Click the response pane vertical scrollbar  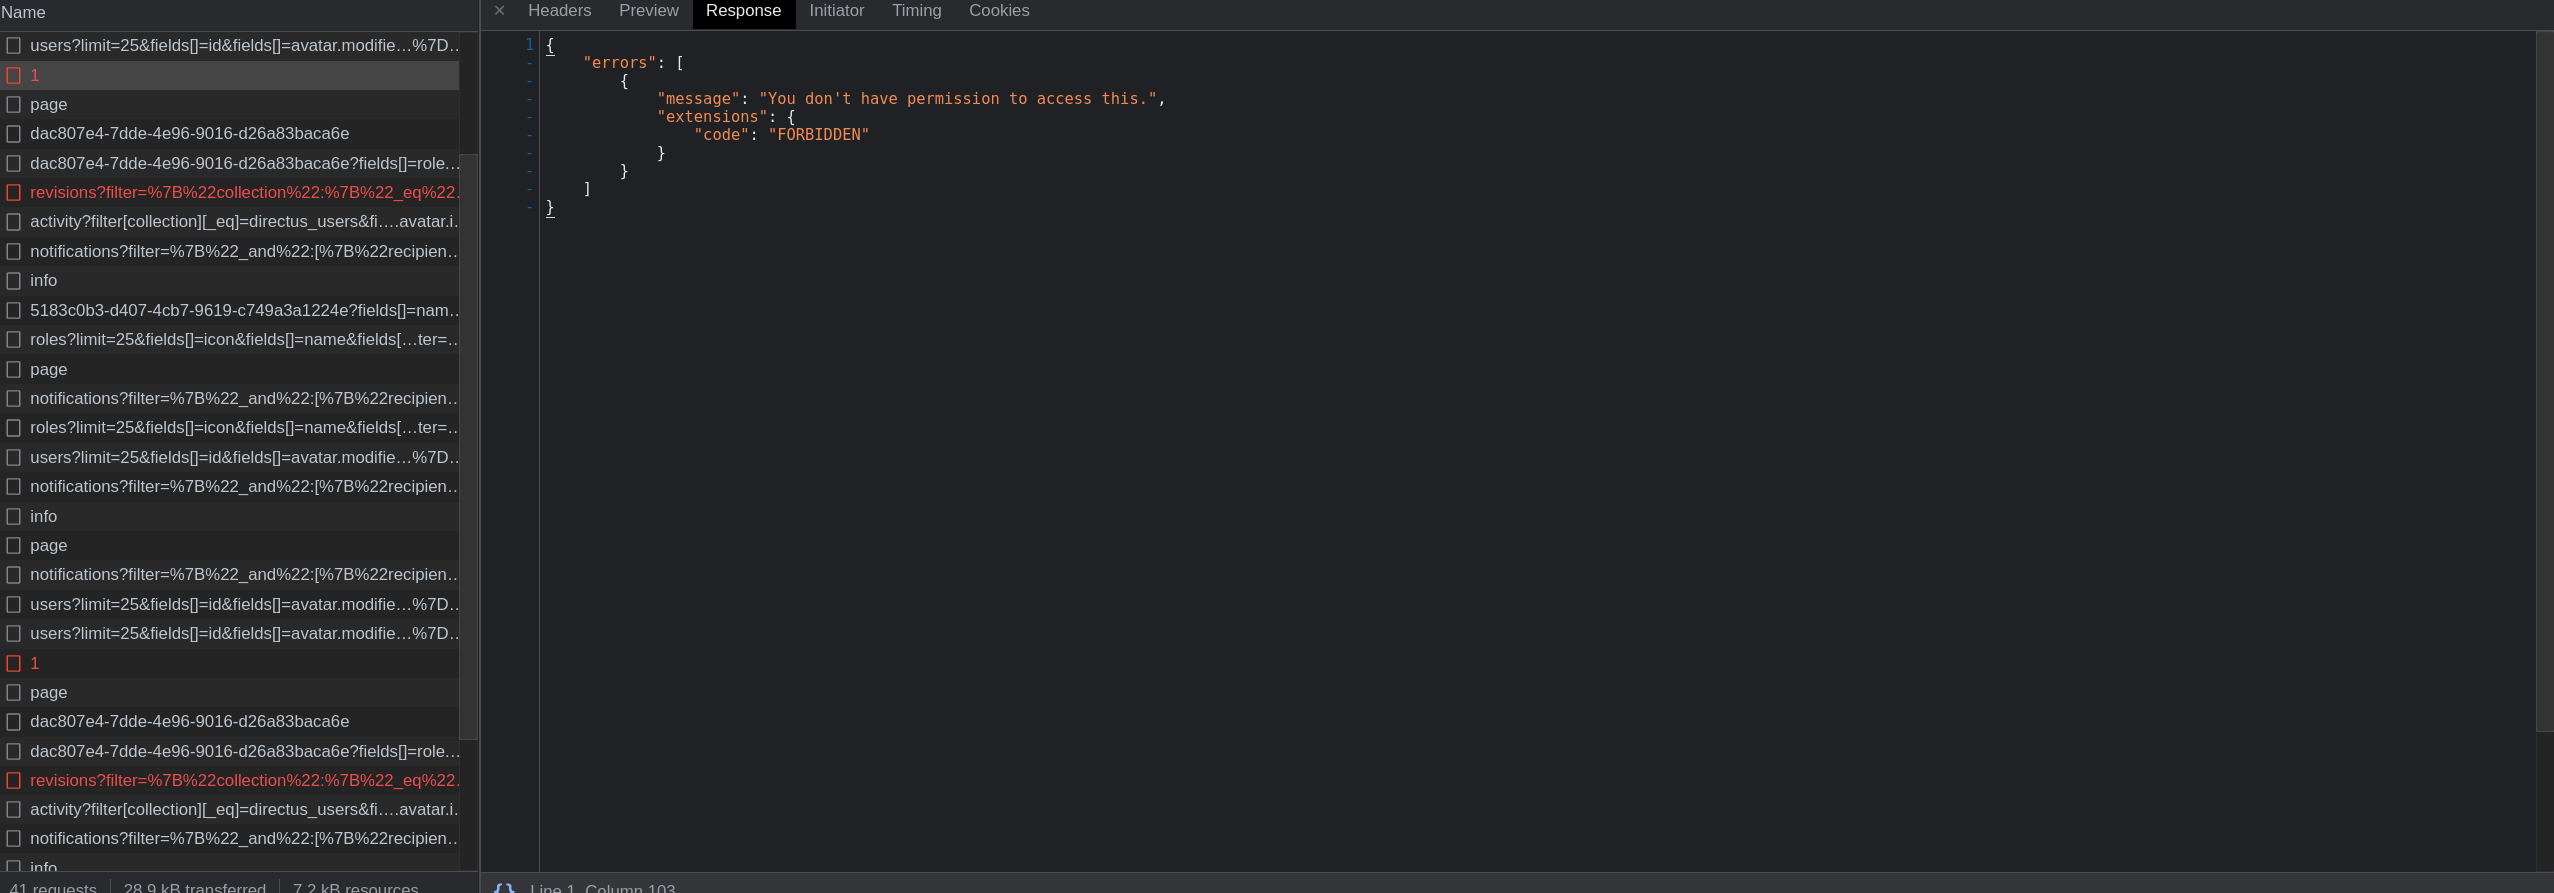[2545, 380]
